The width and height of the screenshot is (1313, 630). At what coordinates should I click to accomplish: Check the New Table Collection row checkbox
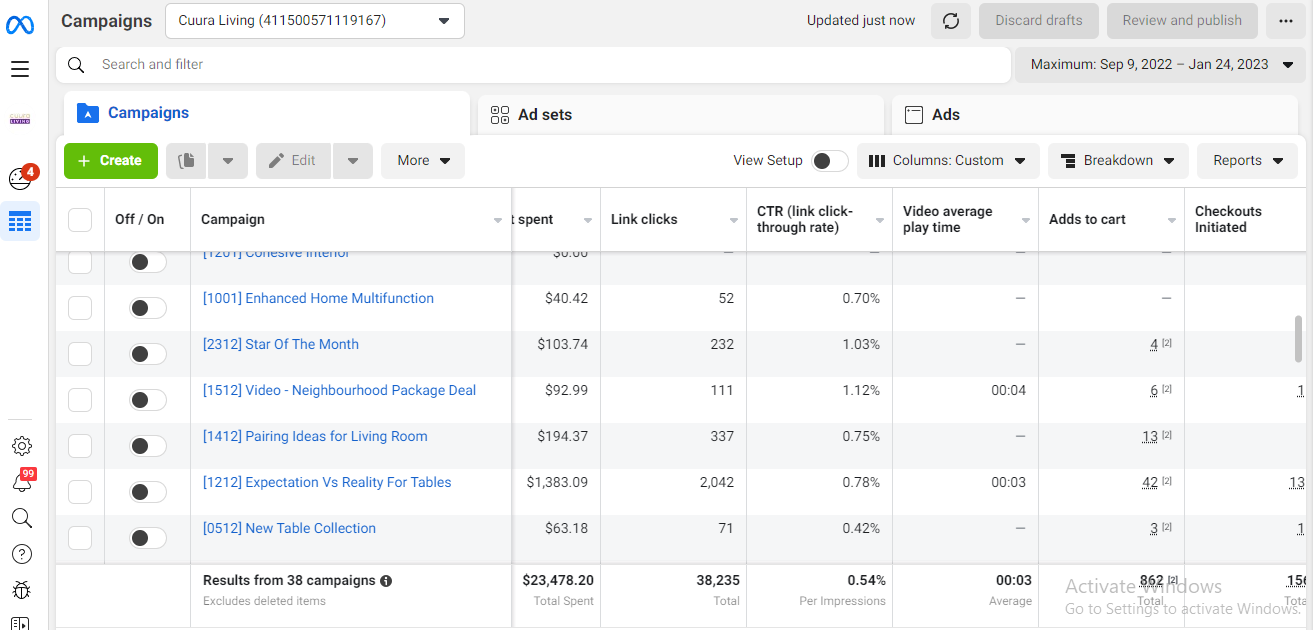(80, 538)
